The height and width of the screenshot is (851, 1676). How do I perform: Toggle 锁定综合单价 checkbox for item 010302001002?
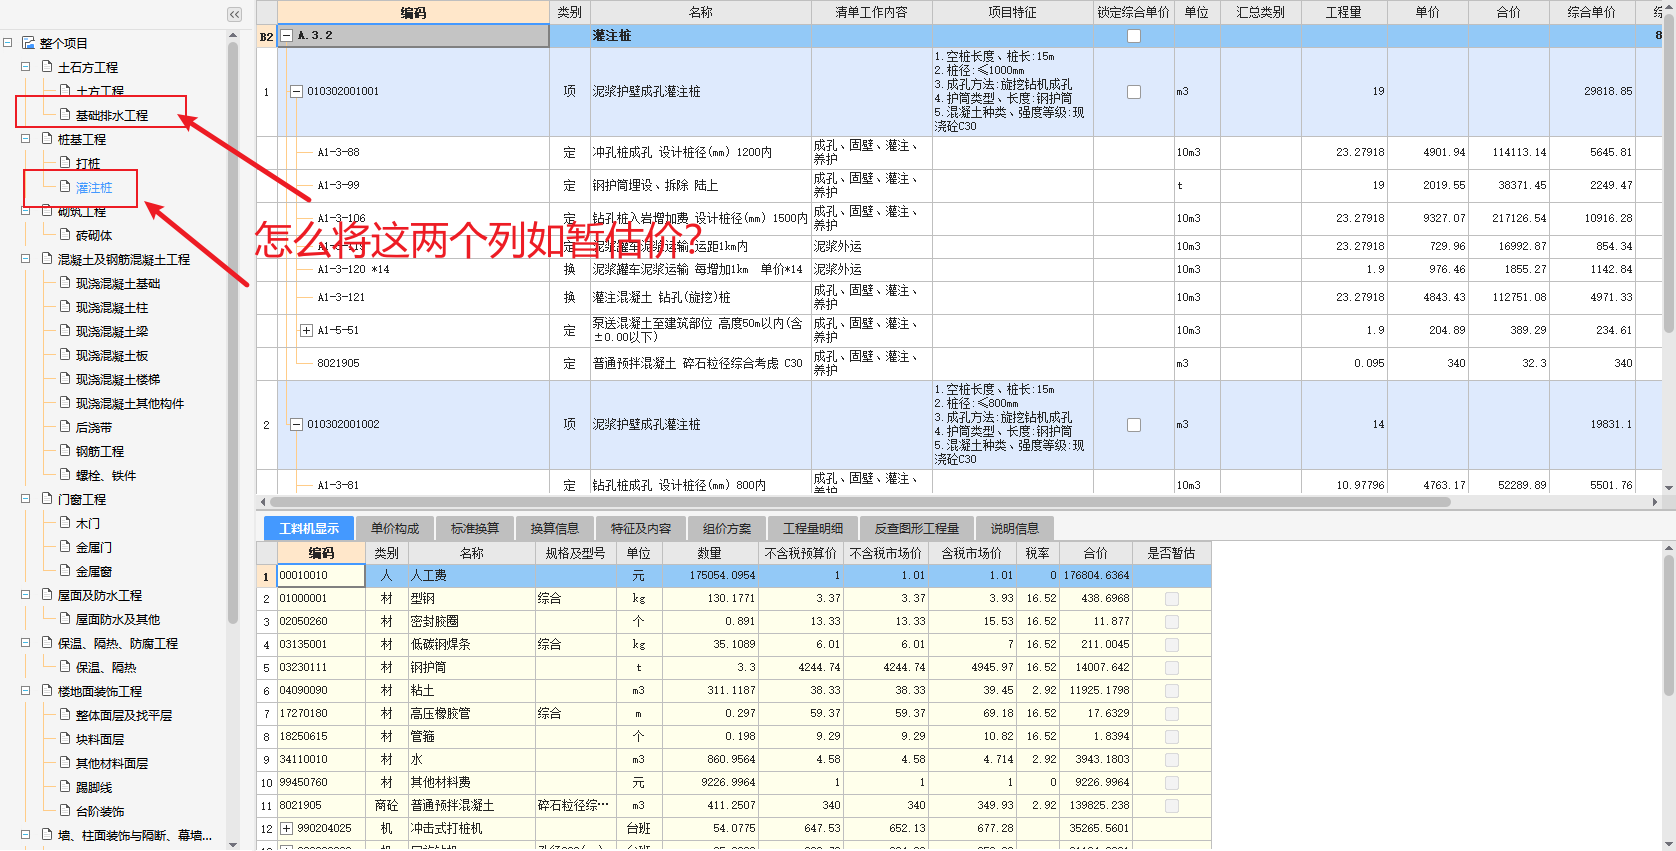(1134, 425)
